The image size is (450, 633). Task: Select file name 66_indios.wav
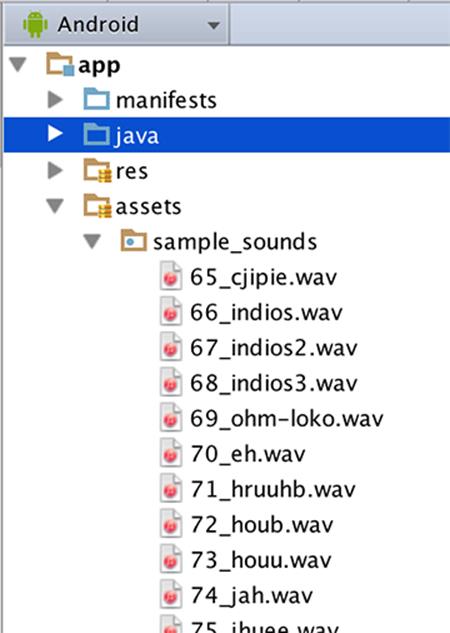pyautogui.click(x=266, y=313)
